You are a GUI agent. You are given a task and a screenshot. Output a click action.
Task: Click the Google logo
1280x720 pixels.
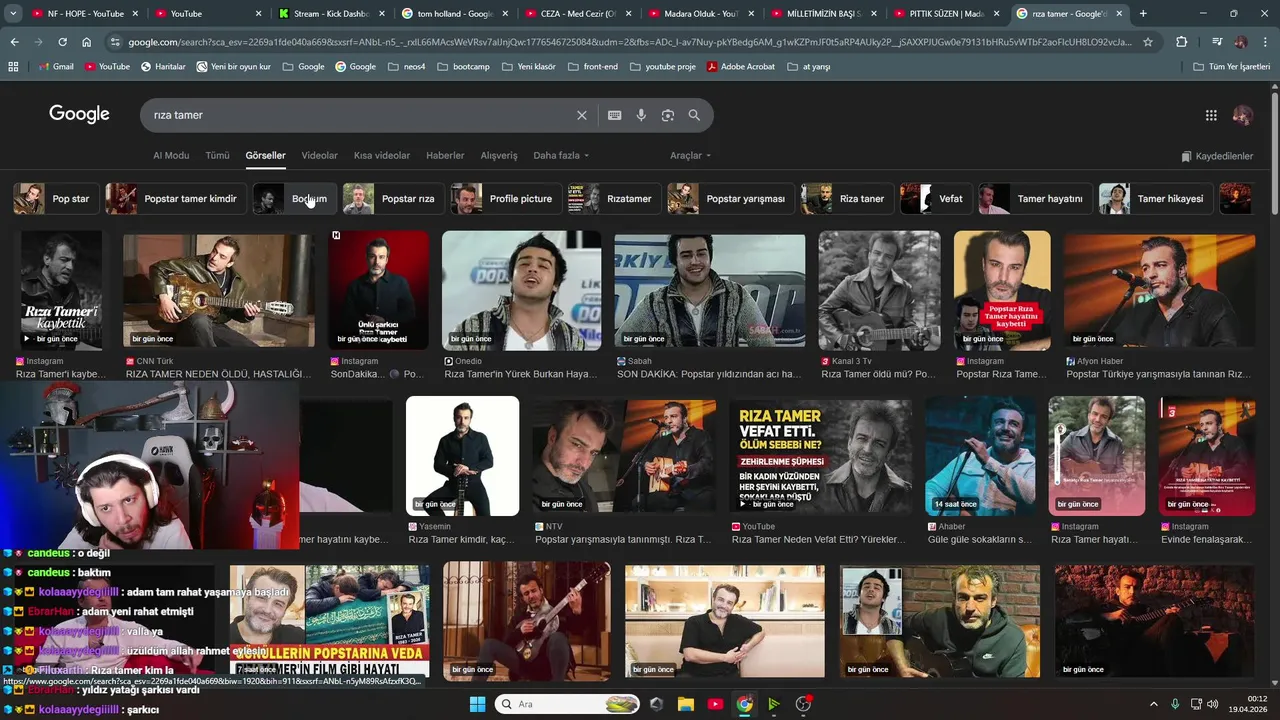[79, 114]
